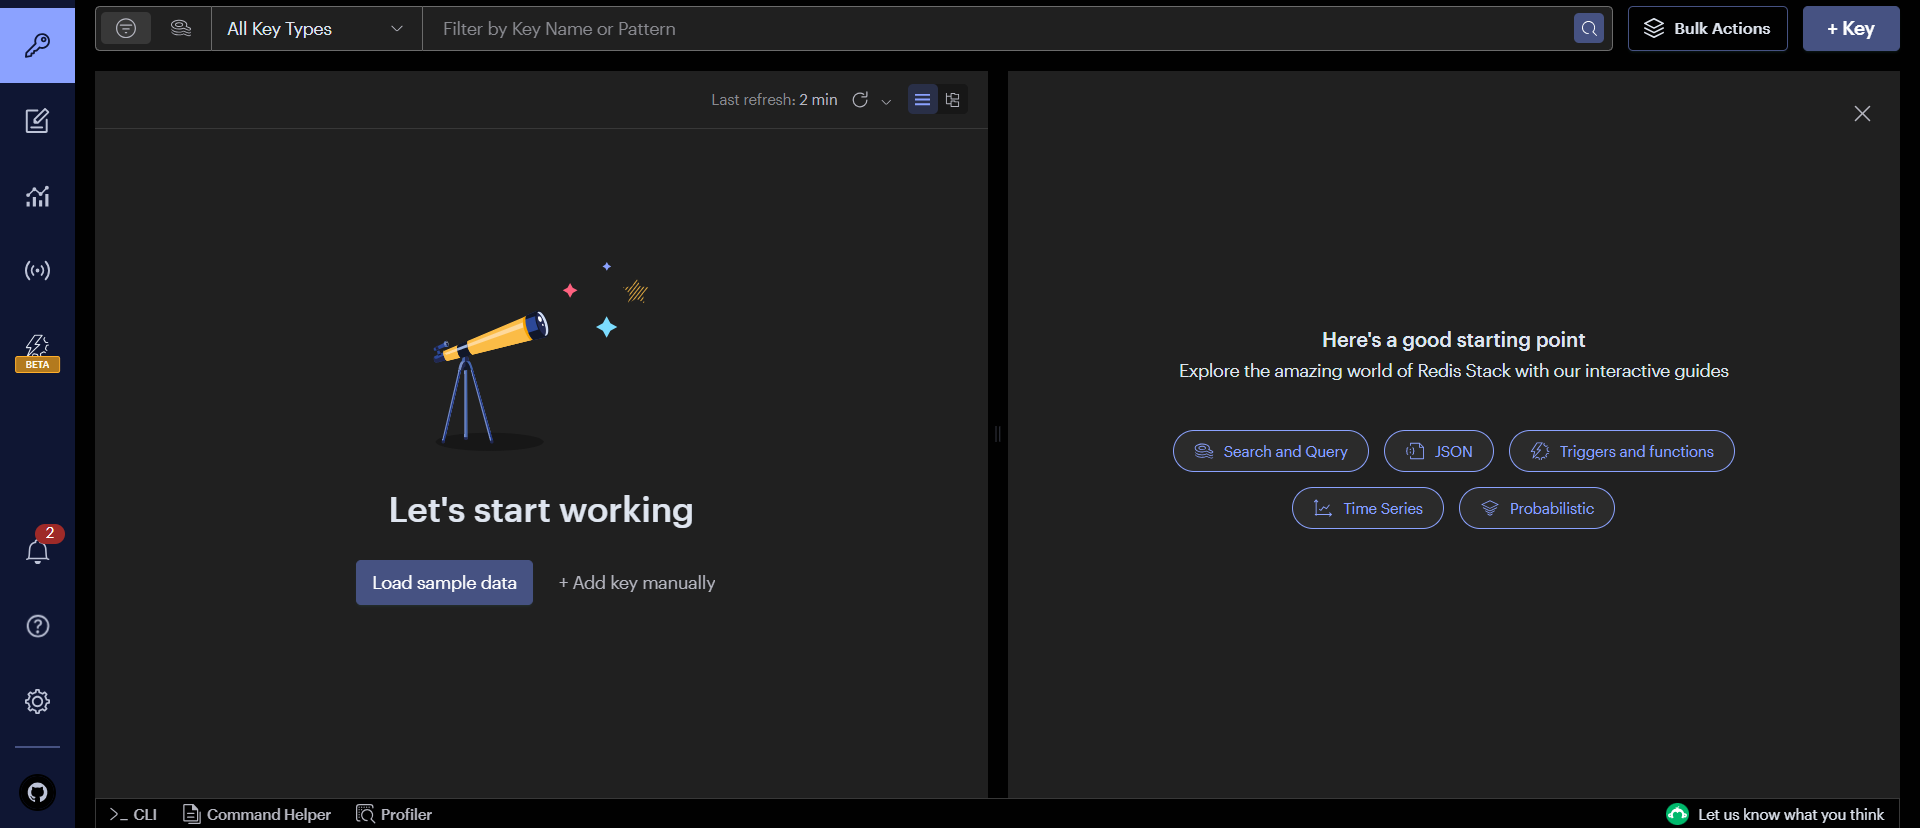The width and height of the screenshot is (1920, 828).
Task: Open the Browser key icon in sidebar
Action: pos(37,45)
